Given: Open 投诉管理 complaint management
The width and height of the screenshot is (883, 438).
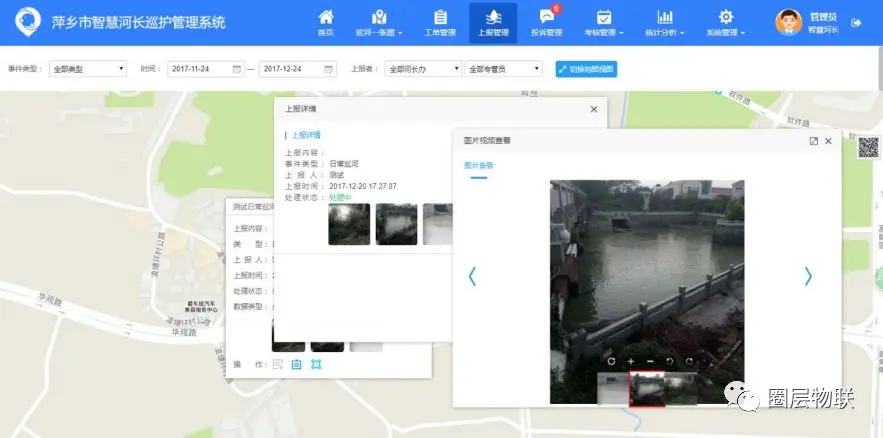Looking at the screenshot, I should click(546, 23).
